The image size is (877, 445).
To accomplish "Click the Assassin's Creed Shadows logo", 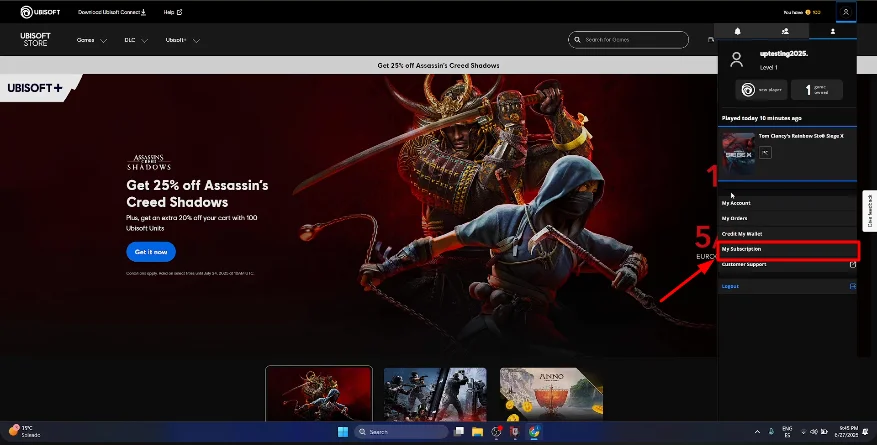I will 149,163.
